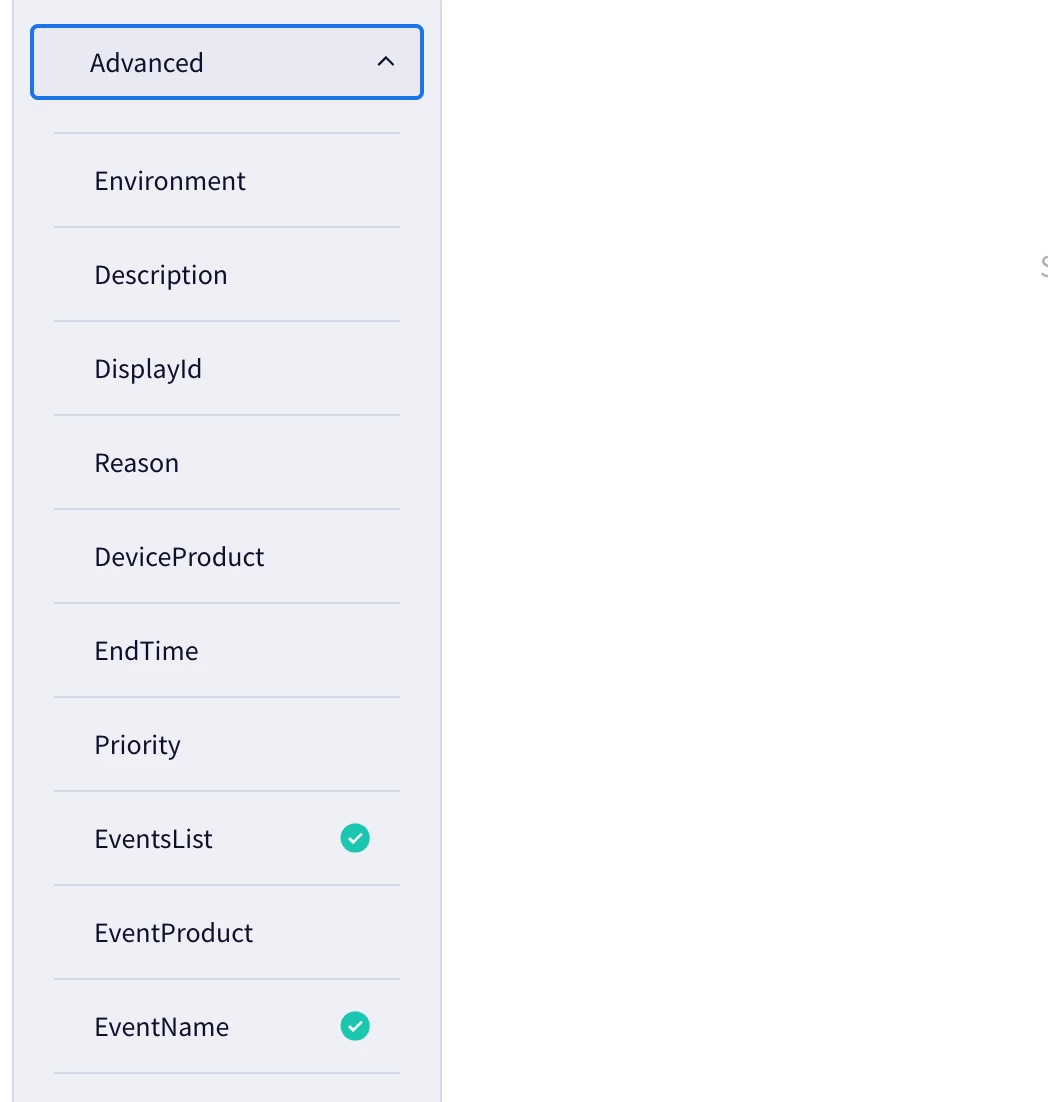Click the Advanced section header label
The image size is (1048, 1102).
pos(146,63)
